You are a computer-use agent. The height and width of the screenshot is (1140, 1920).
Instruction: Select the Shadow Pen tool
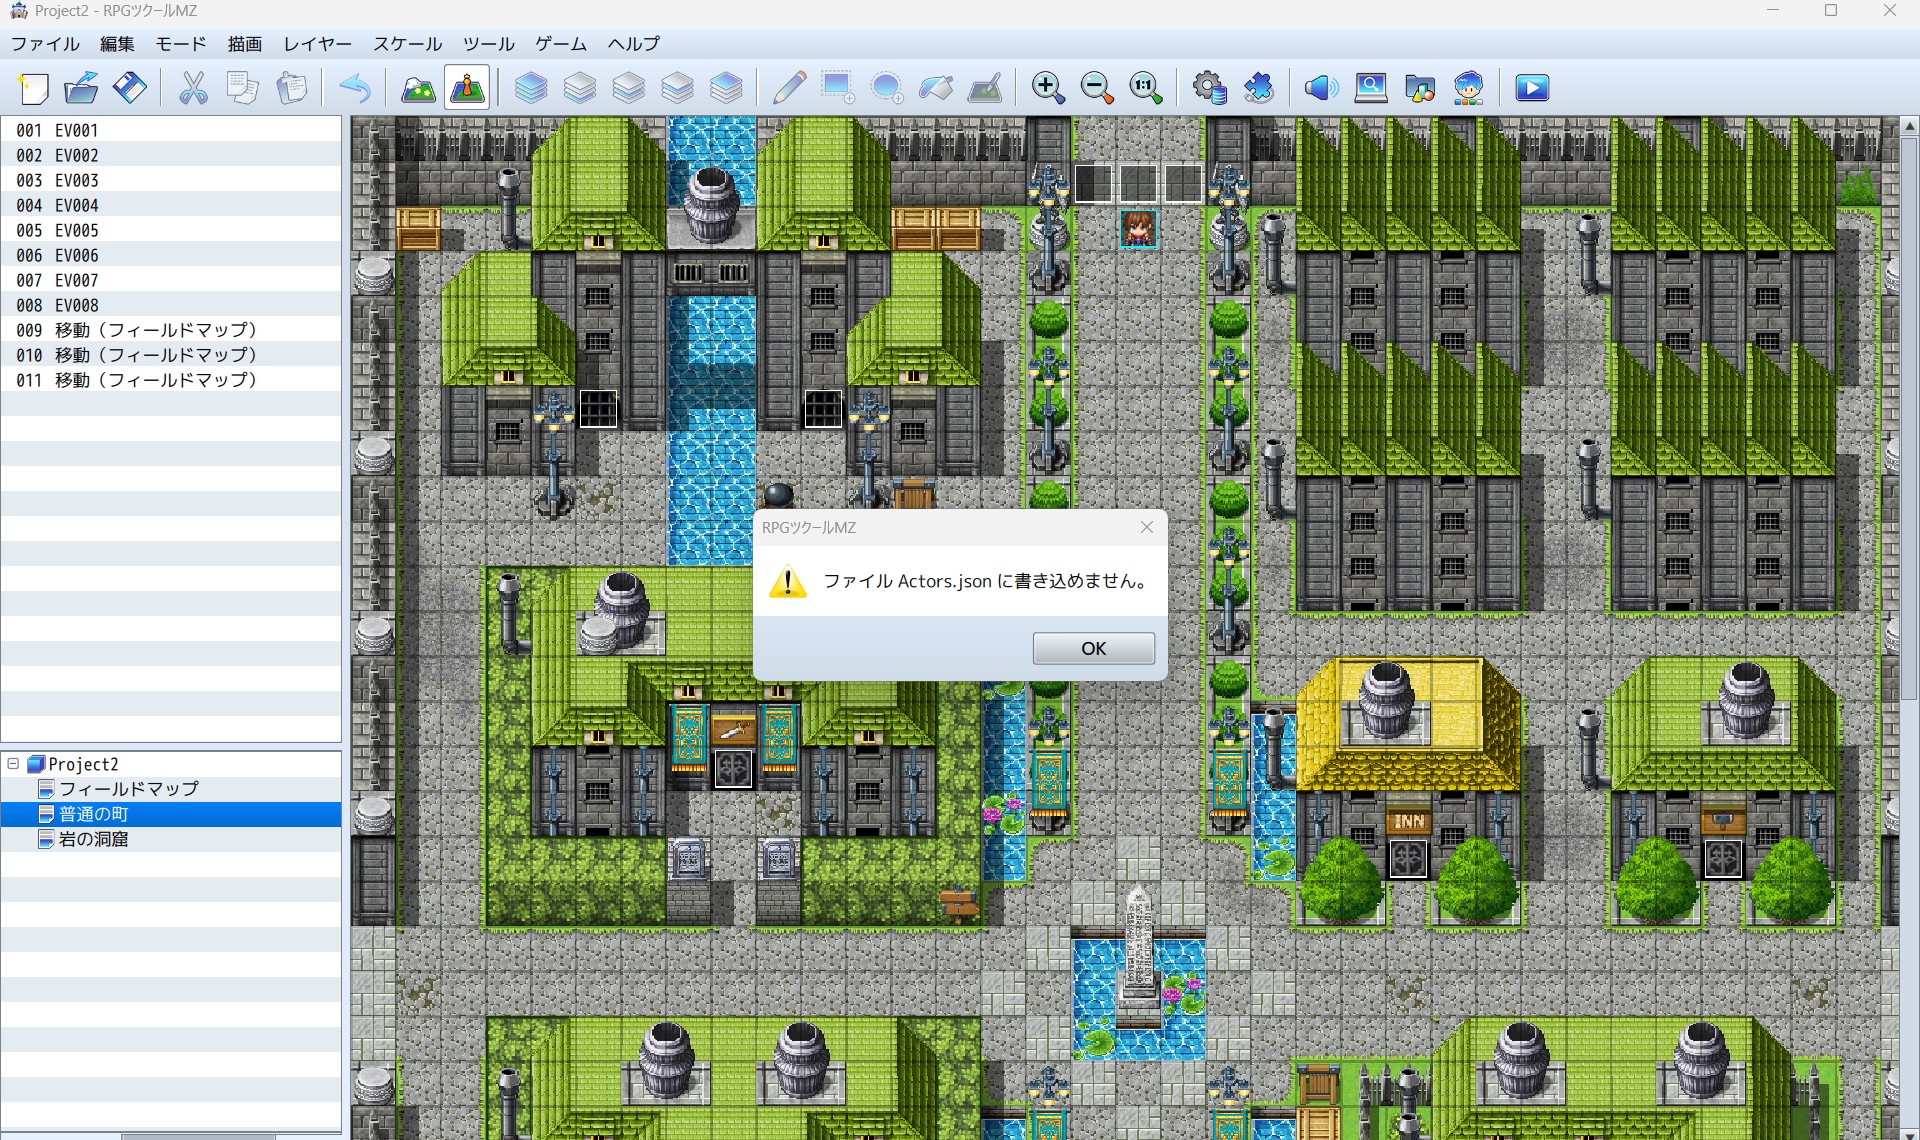[x=985, y=88]
